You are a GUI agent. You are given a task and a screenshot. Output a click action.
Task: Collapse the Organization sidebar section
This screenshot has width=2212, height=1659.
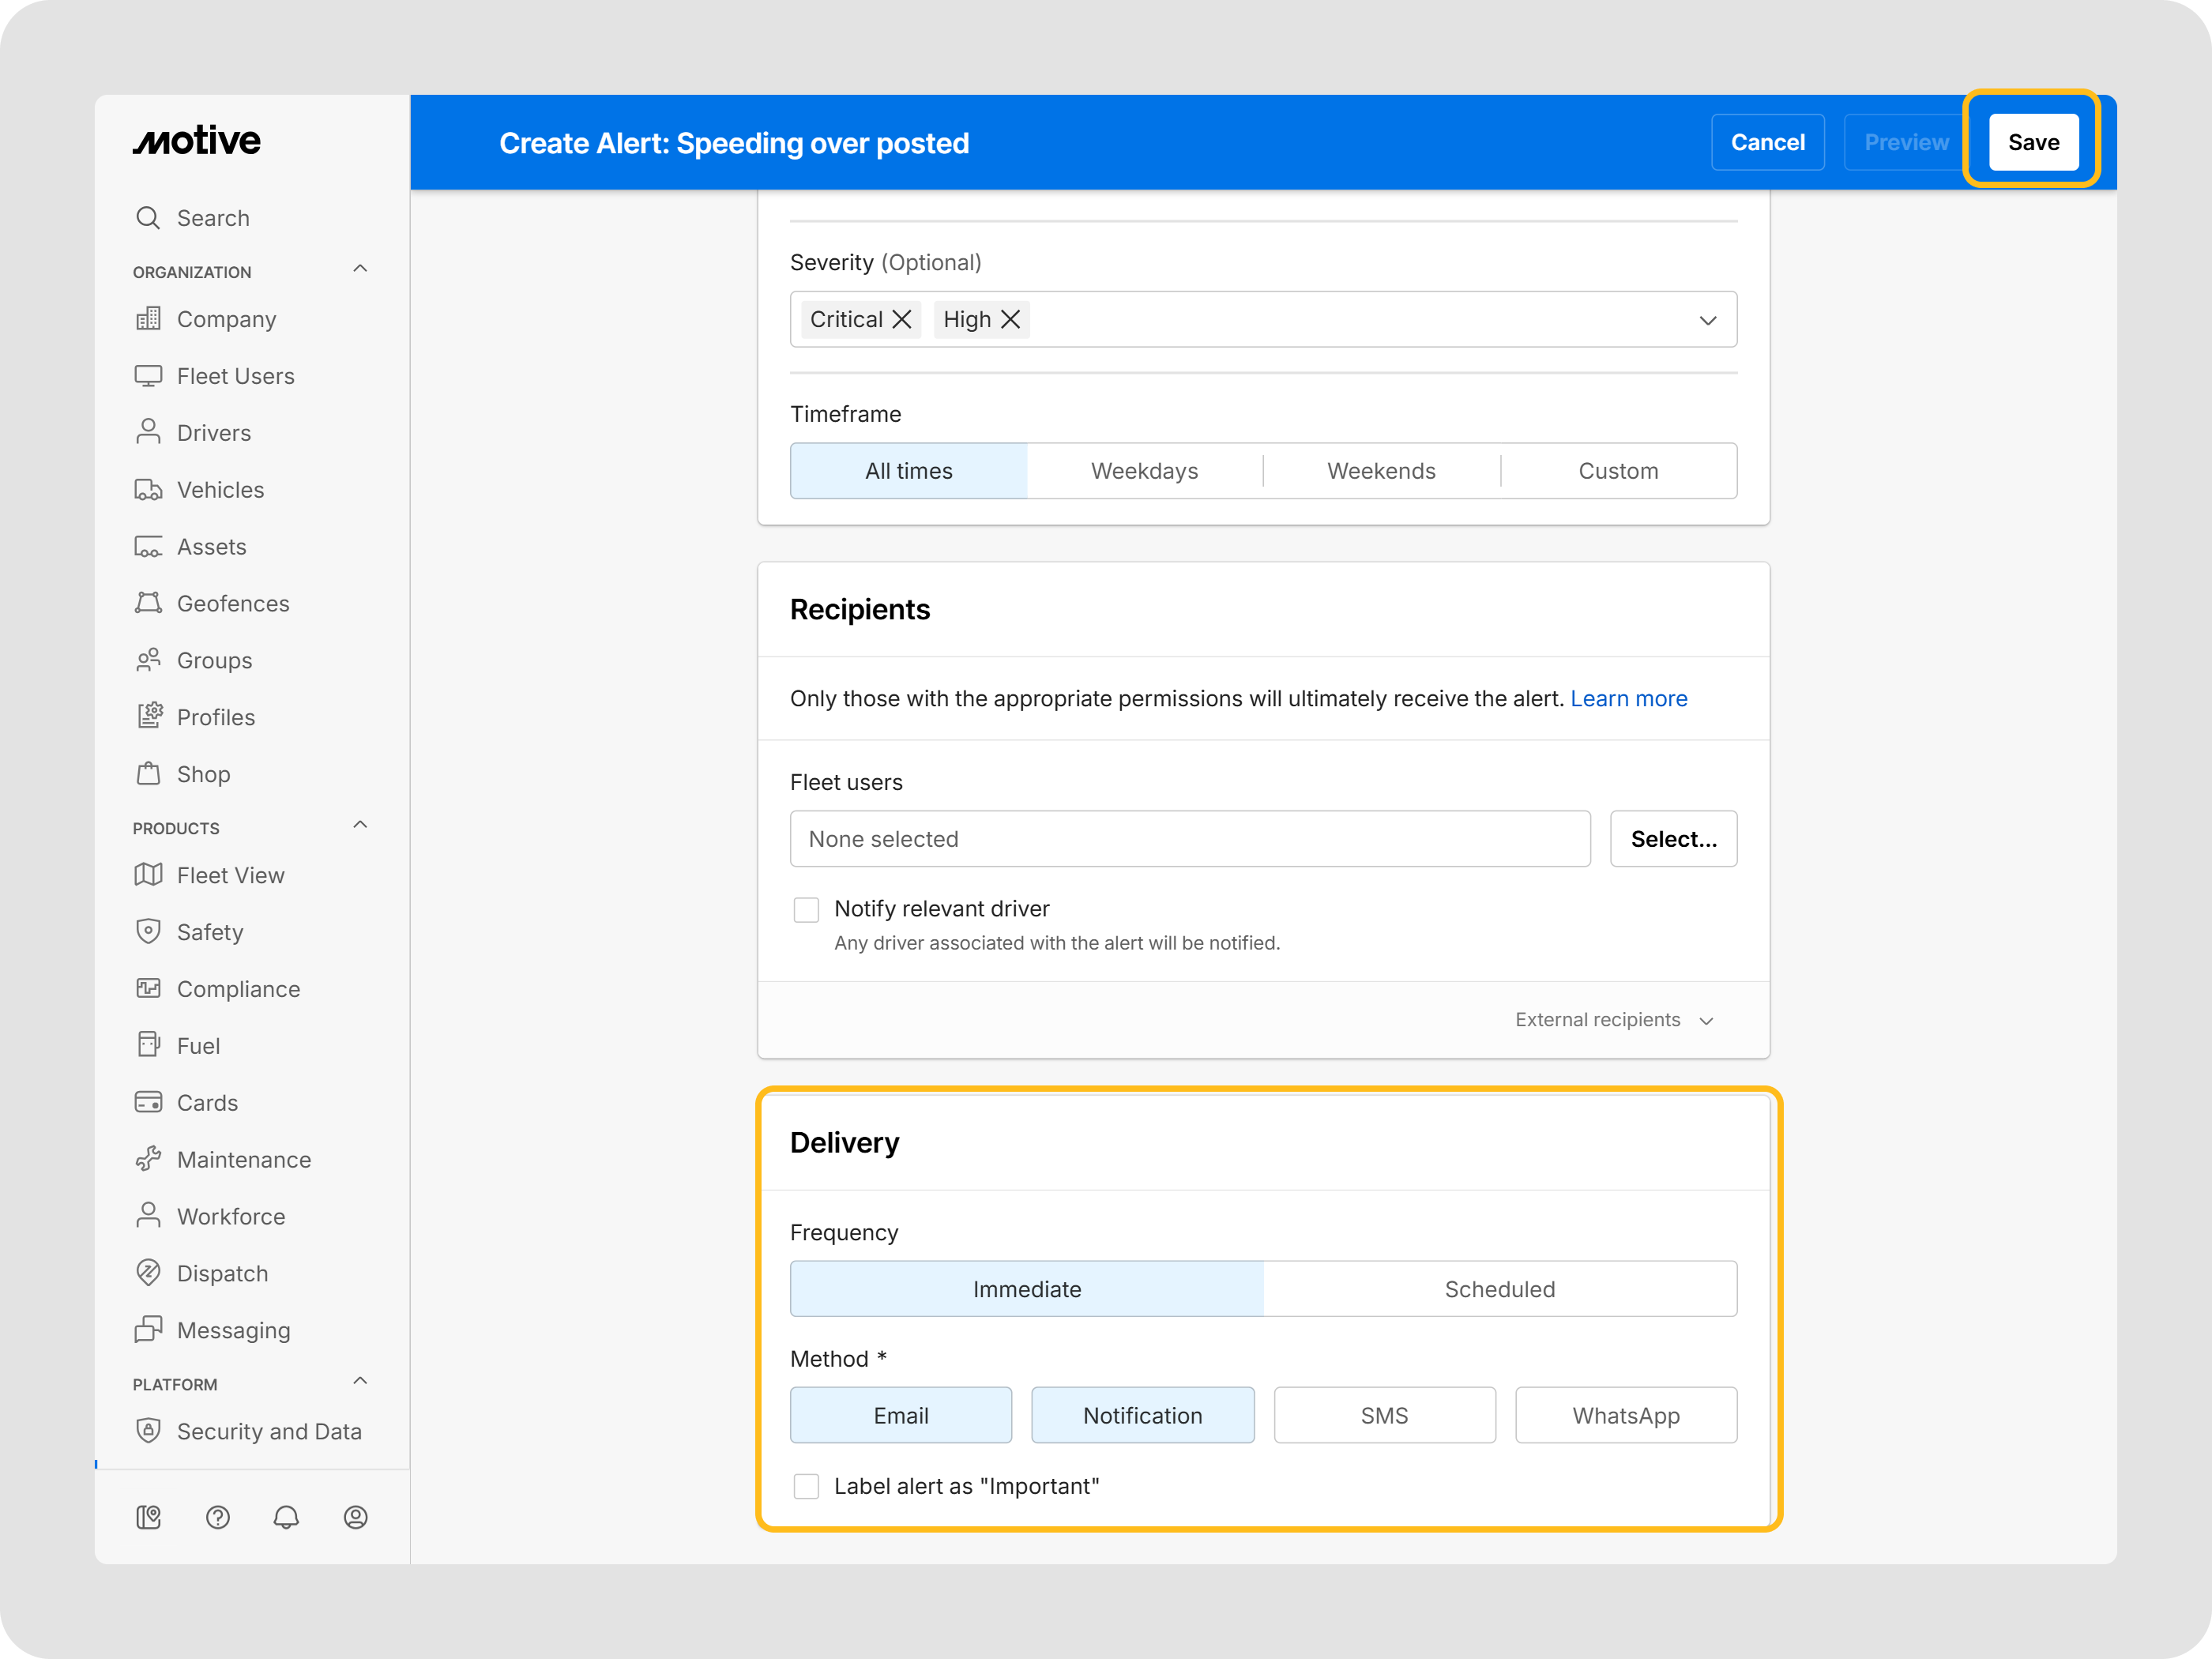[360, 269]
